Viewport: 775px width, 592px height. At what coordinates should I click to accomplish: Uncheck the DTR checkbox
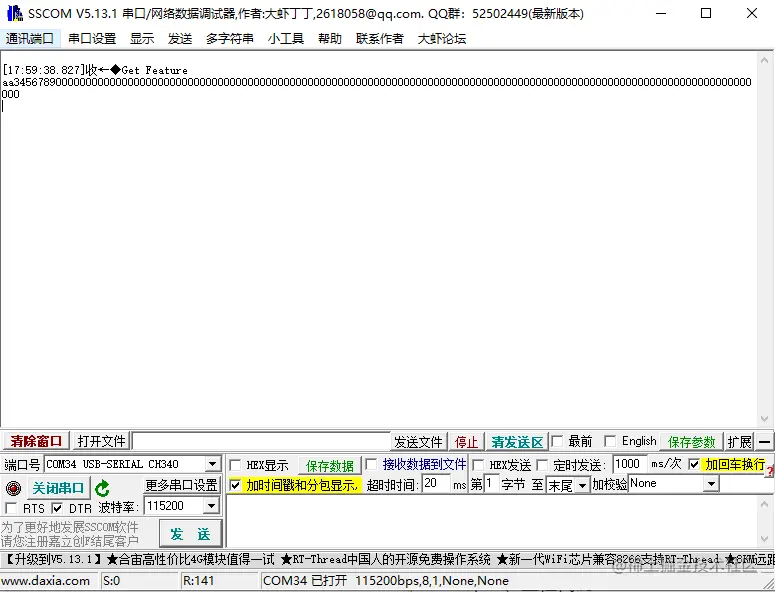pos(57,508)
